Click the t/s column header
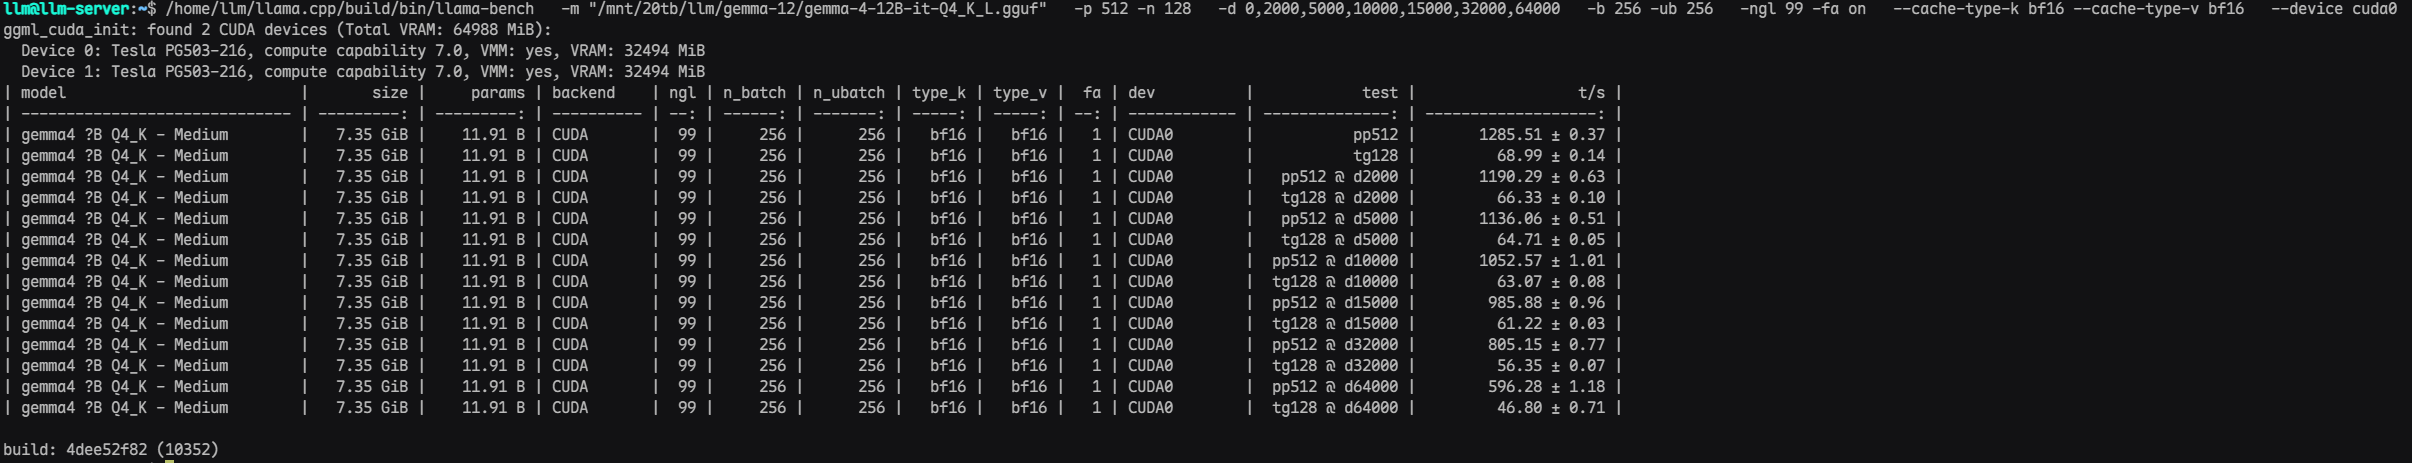Viewport: 2412px width, 463px height. pos(1591,93)
